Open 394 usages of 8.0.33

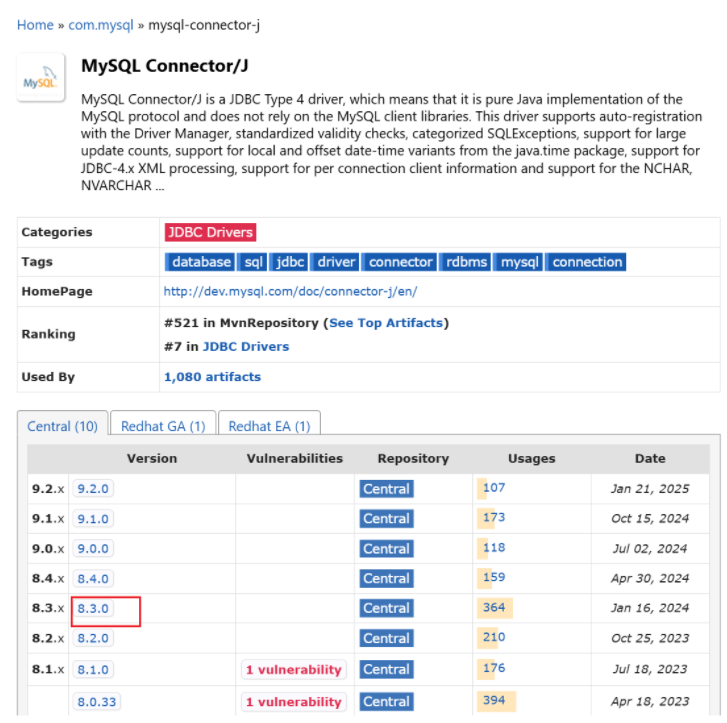(494, 700)
